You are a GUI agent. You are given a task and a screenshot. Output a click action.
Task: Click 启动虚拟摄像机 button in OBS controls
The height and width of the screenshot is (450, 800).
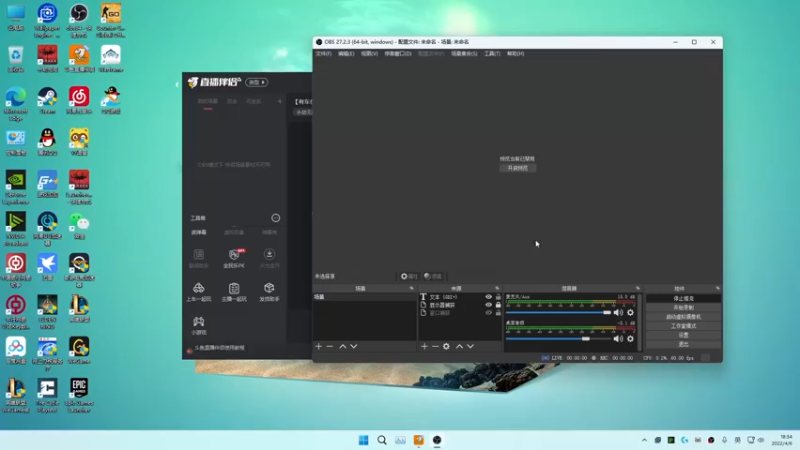[x=684, y=317]
